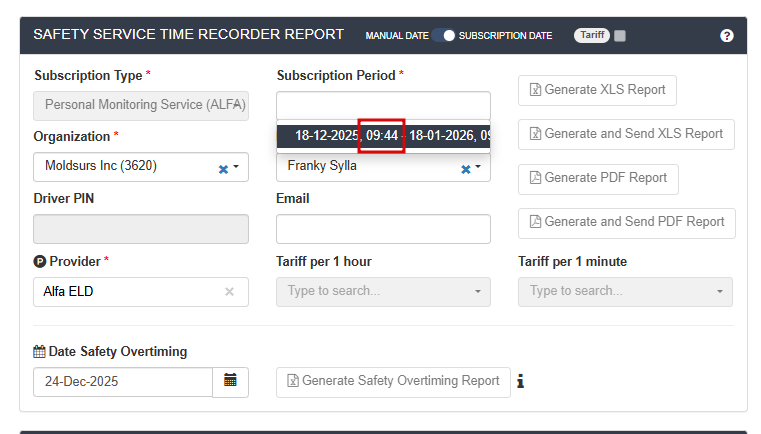Click the Date Safety Overtiming calendar icon
The width and height of the screenshot is (761, 434).
39,351
